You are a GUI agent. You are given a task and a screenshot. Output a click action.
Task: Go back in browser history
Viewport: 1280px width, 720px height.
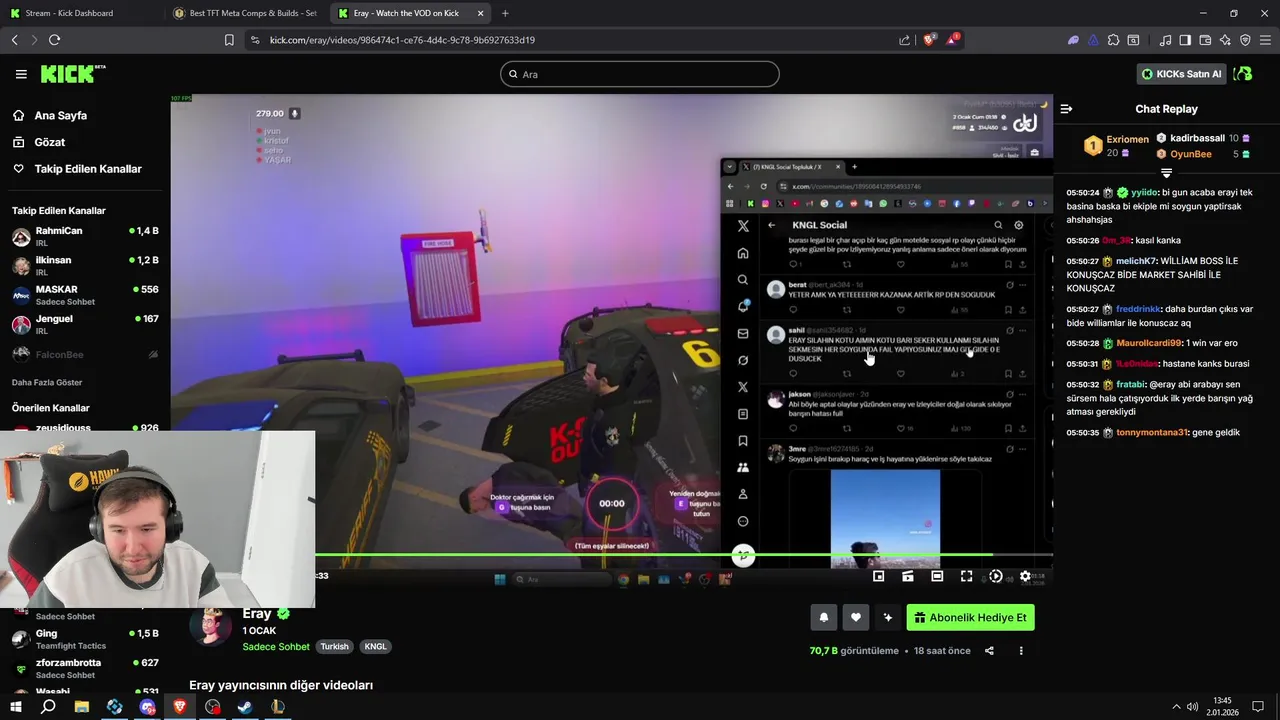coord(14,40)
